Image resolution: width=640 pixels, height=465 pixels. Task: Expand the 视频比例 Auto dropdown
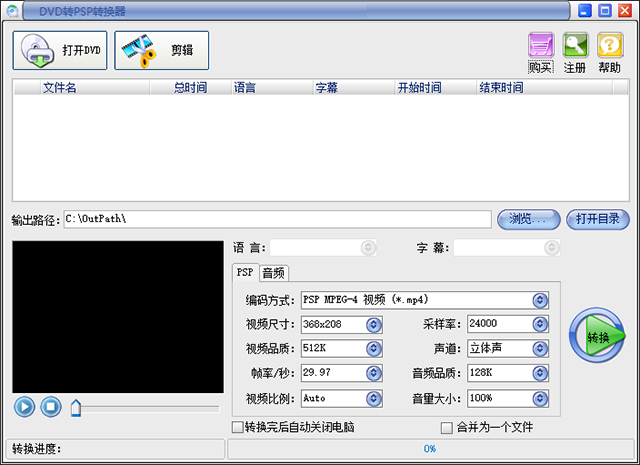pyautogui.click(x=373, y=398)
